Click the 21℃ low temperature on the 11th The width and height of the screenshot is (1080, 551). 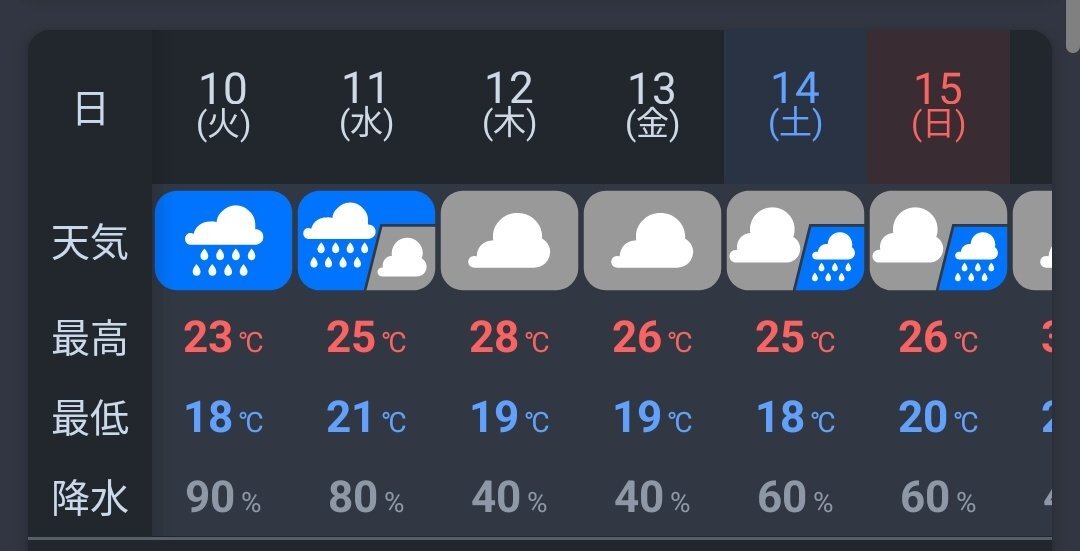366,417
